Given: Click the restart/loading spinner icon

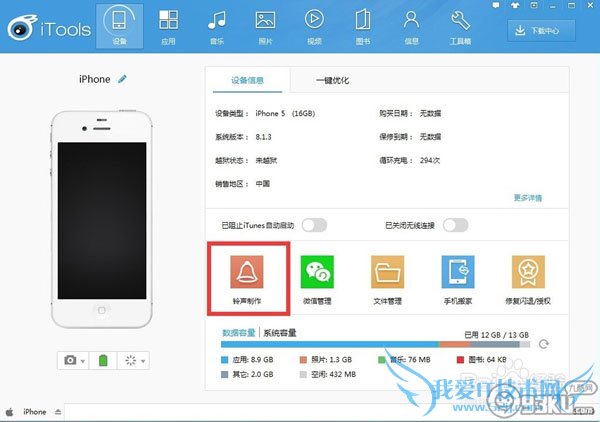Looking at the screenshot, I should tap(130, 360).
